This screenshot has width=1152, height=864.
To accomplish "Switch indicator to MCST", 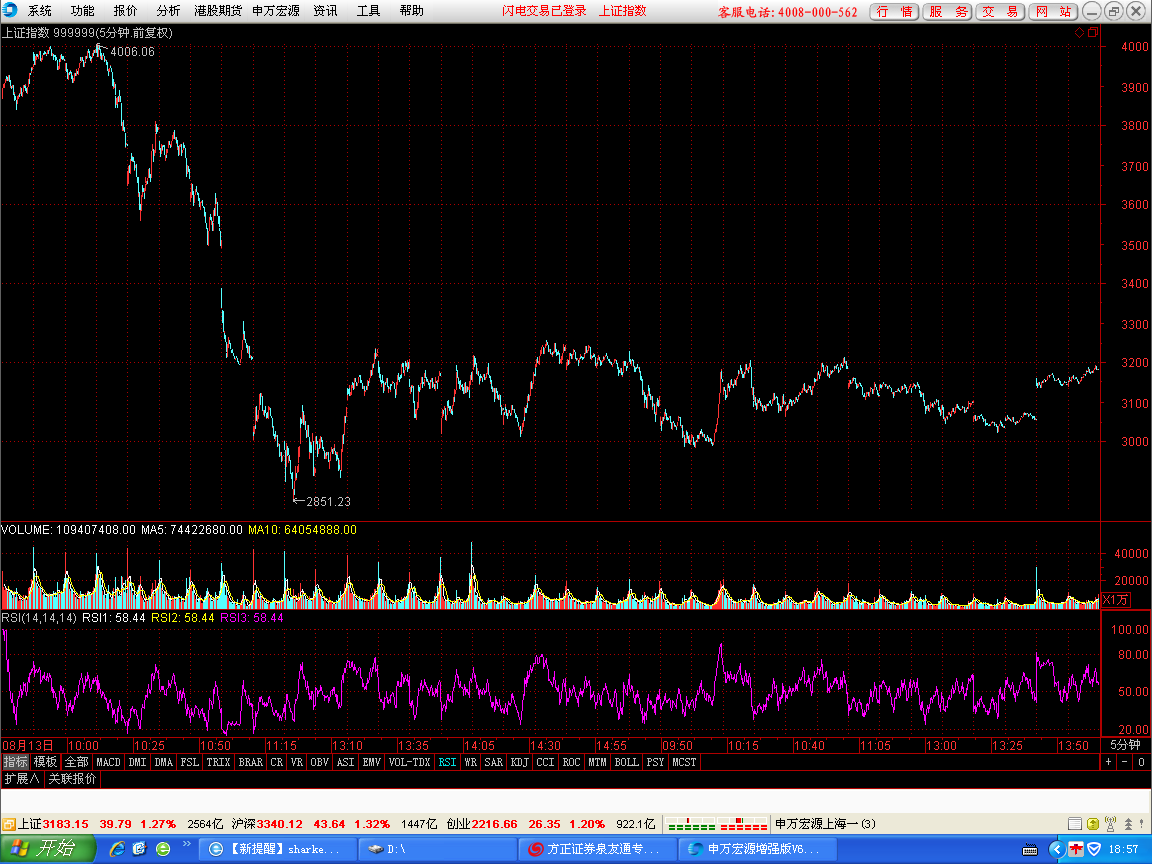I will click(684, 762).
